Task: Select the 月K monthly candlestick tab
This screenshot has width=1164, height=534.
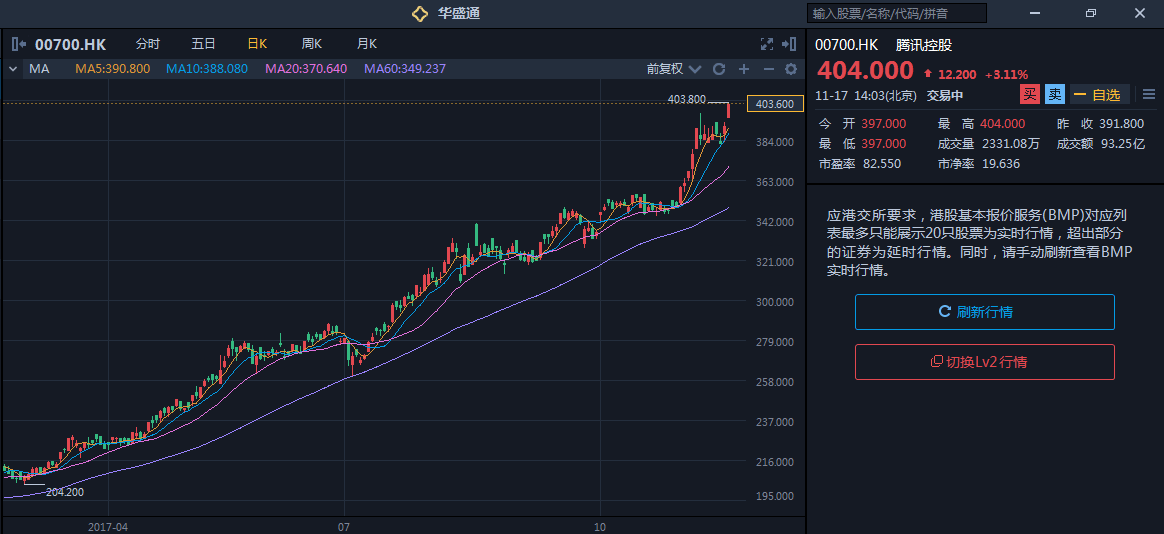Action: [x=366, y=44]
